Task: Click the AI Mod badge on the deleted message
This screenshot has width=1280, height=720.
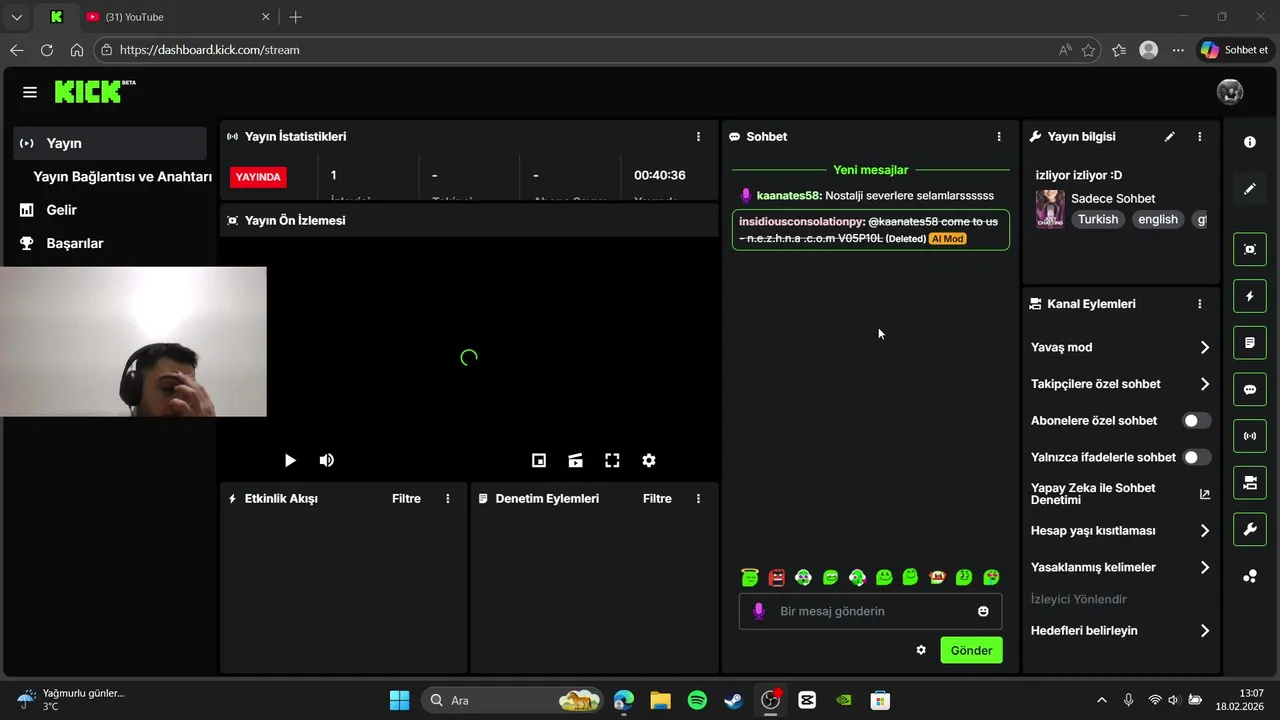Action: 947,239
